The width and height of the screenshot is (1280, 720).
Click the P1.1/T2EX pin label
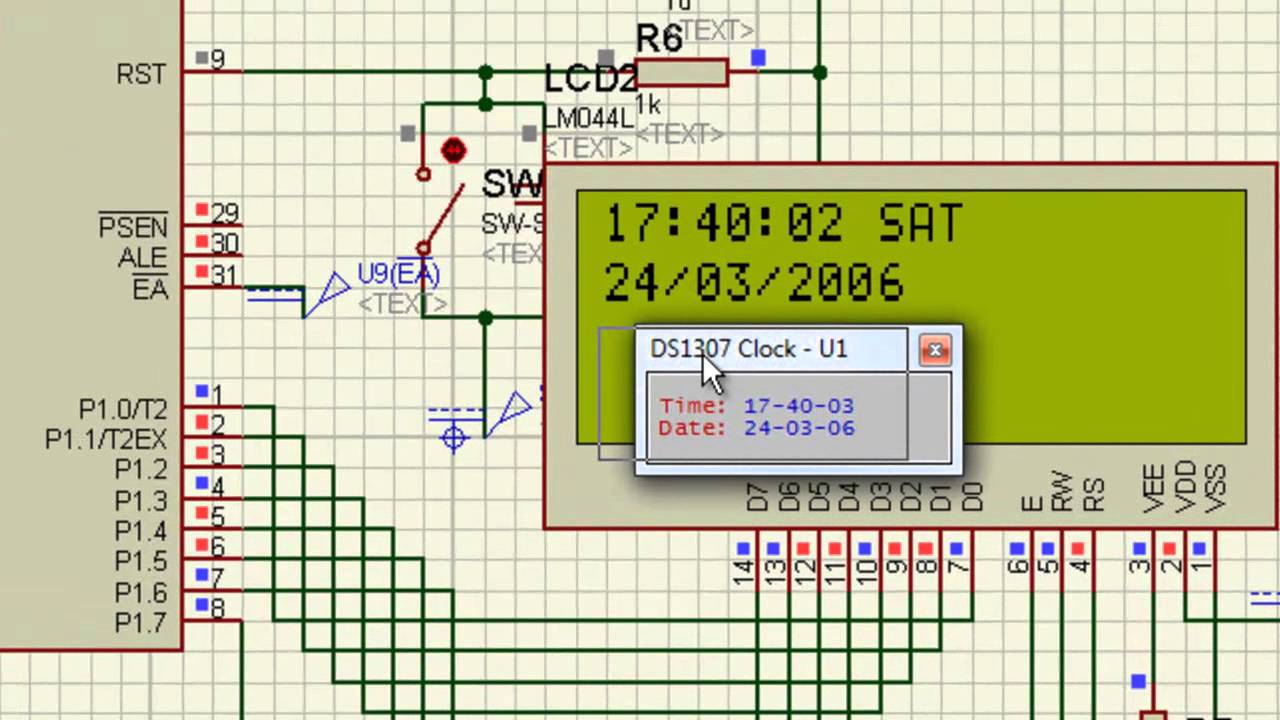[106, 440]
